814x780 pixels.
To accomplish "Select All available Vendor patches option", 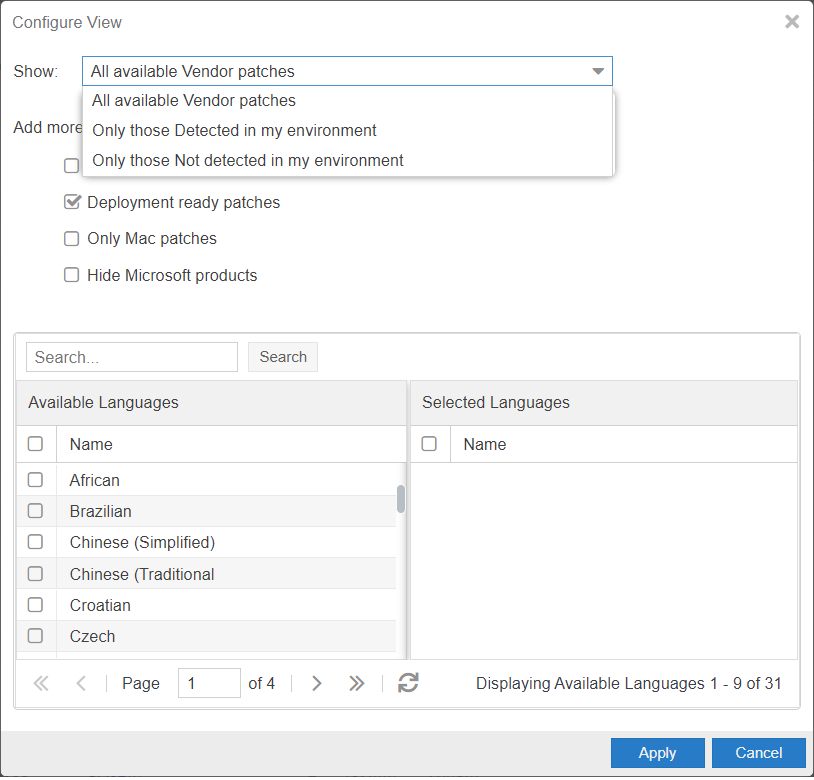I will pyautogui.click(x=193, y=100).
